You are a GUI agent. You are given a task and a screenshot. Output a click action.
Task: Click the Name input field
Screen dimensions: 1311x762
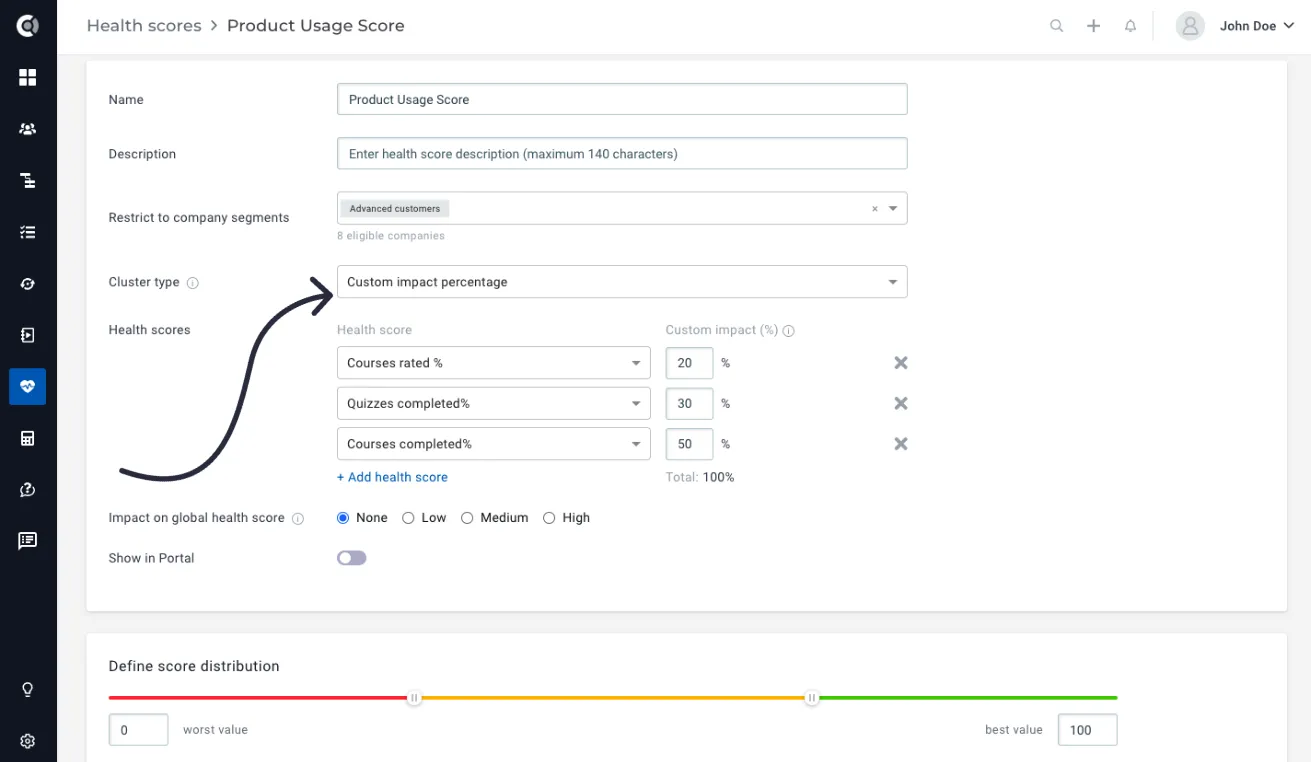click(622, 99)
